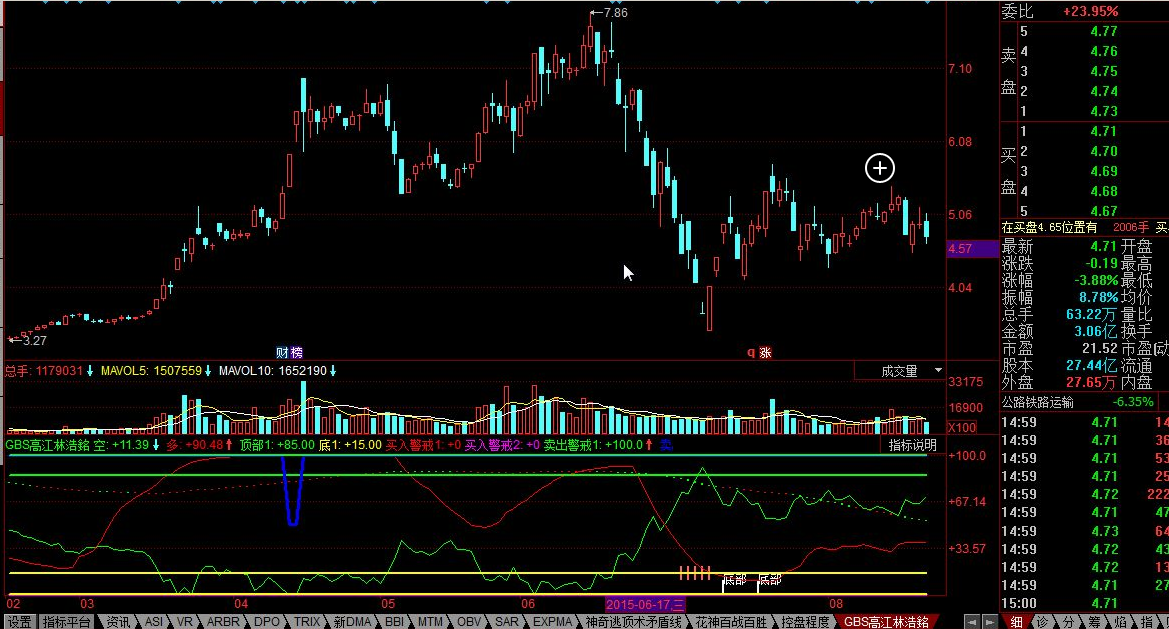Select the ARBR indicator tab
Viewport: 1169px width, 629px height.
click(223, 622)
